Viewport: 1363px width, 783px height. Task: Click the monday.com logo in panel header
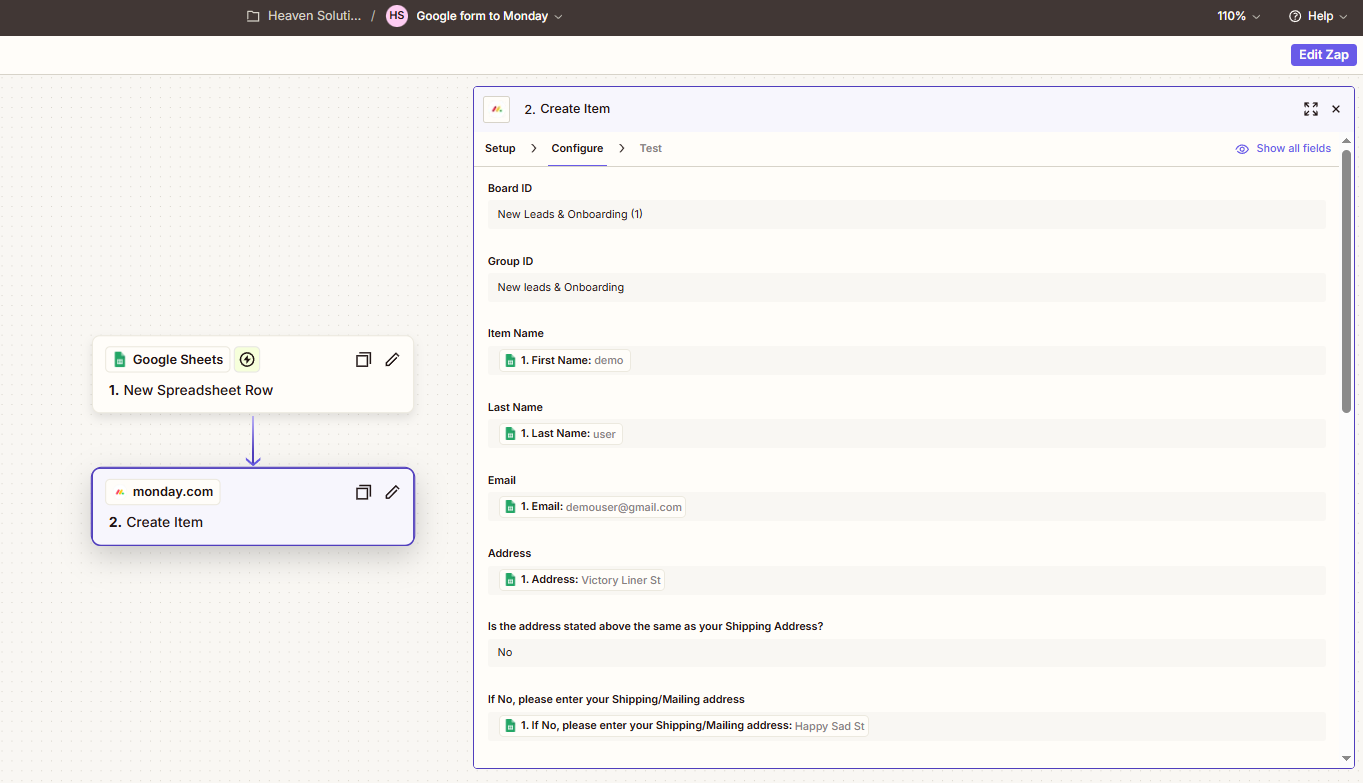[x=497, y=109]
